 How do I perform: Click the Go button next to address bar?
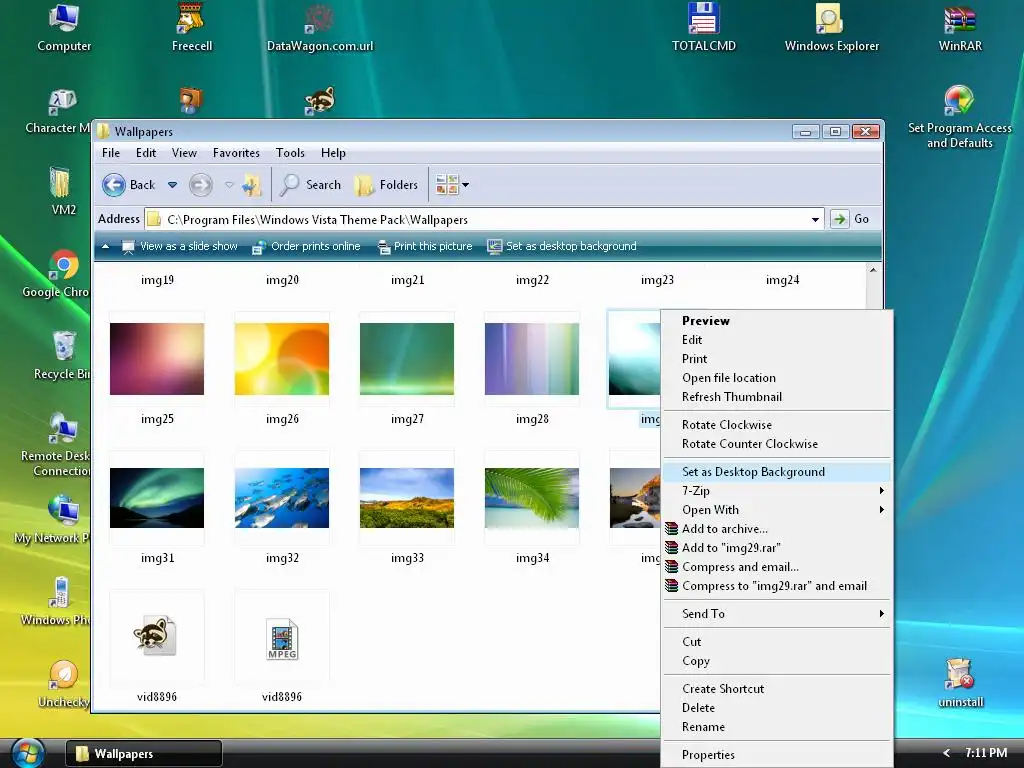[x=850, y=219]
